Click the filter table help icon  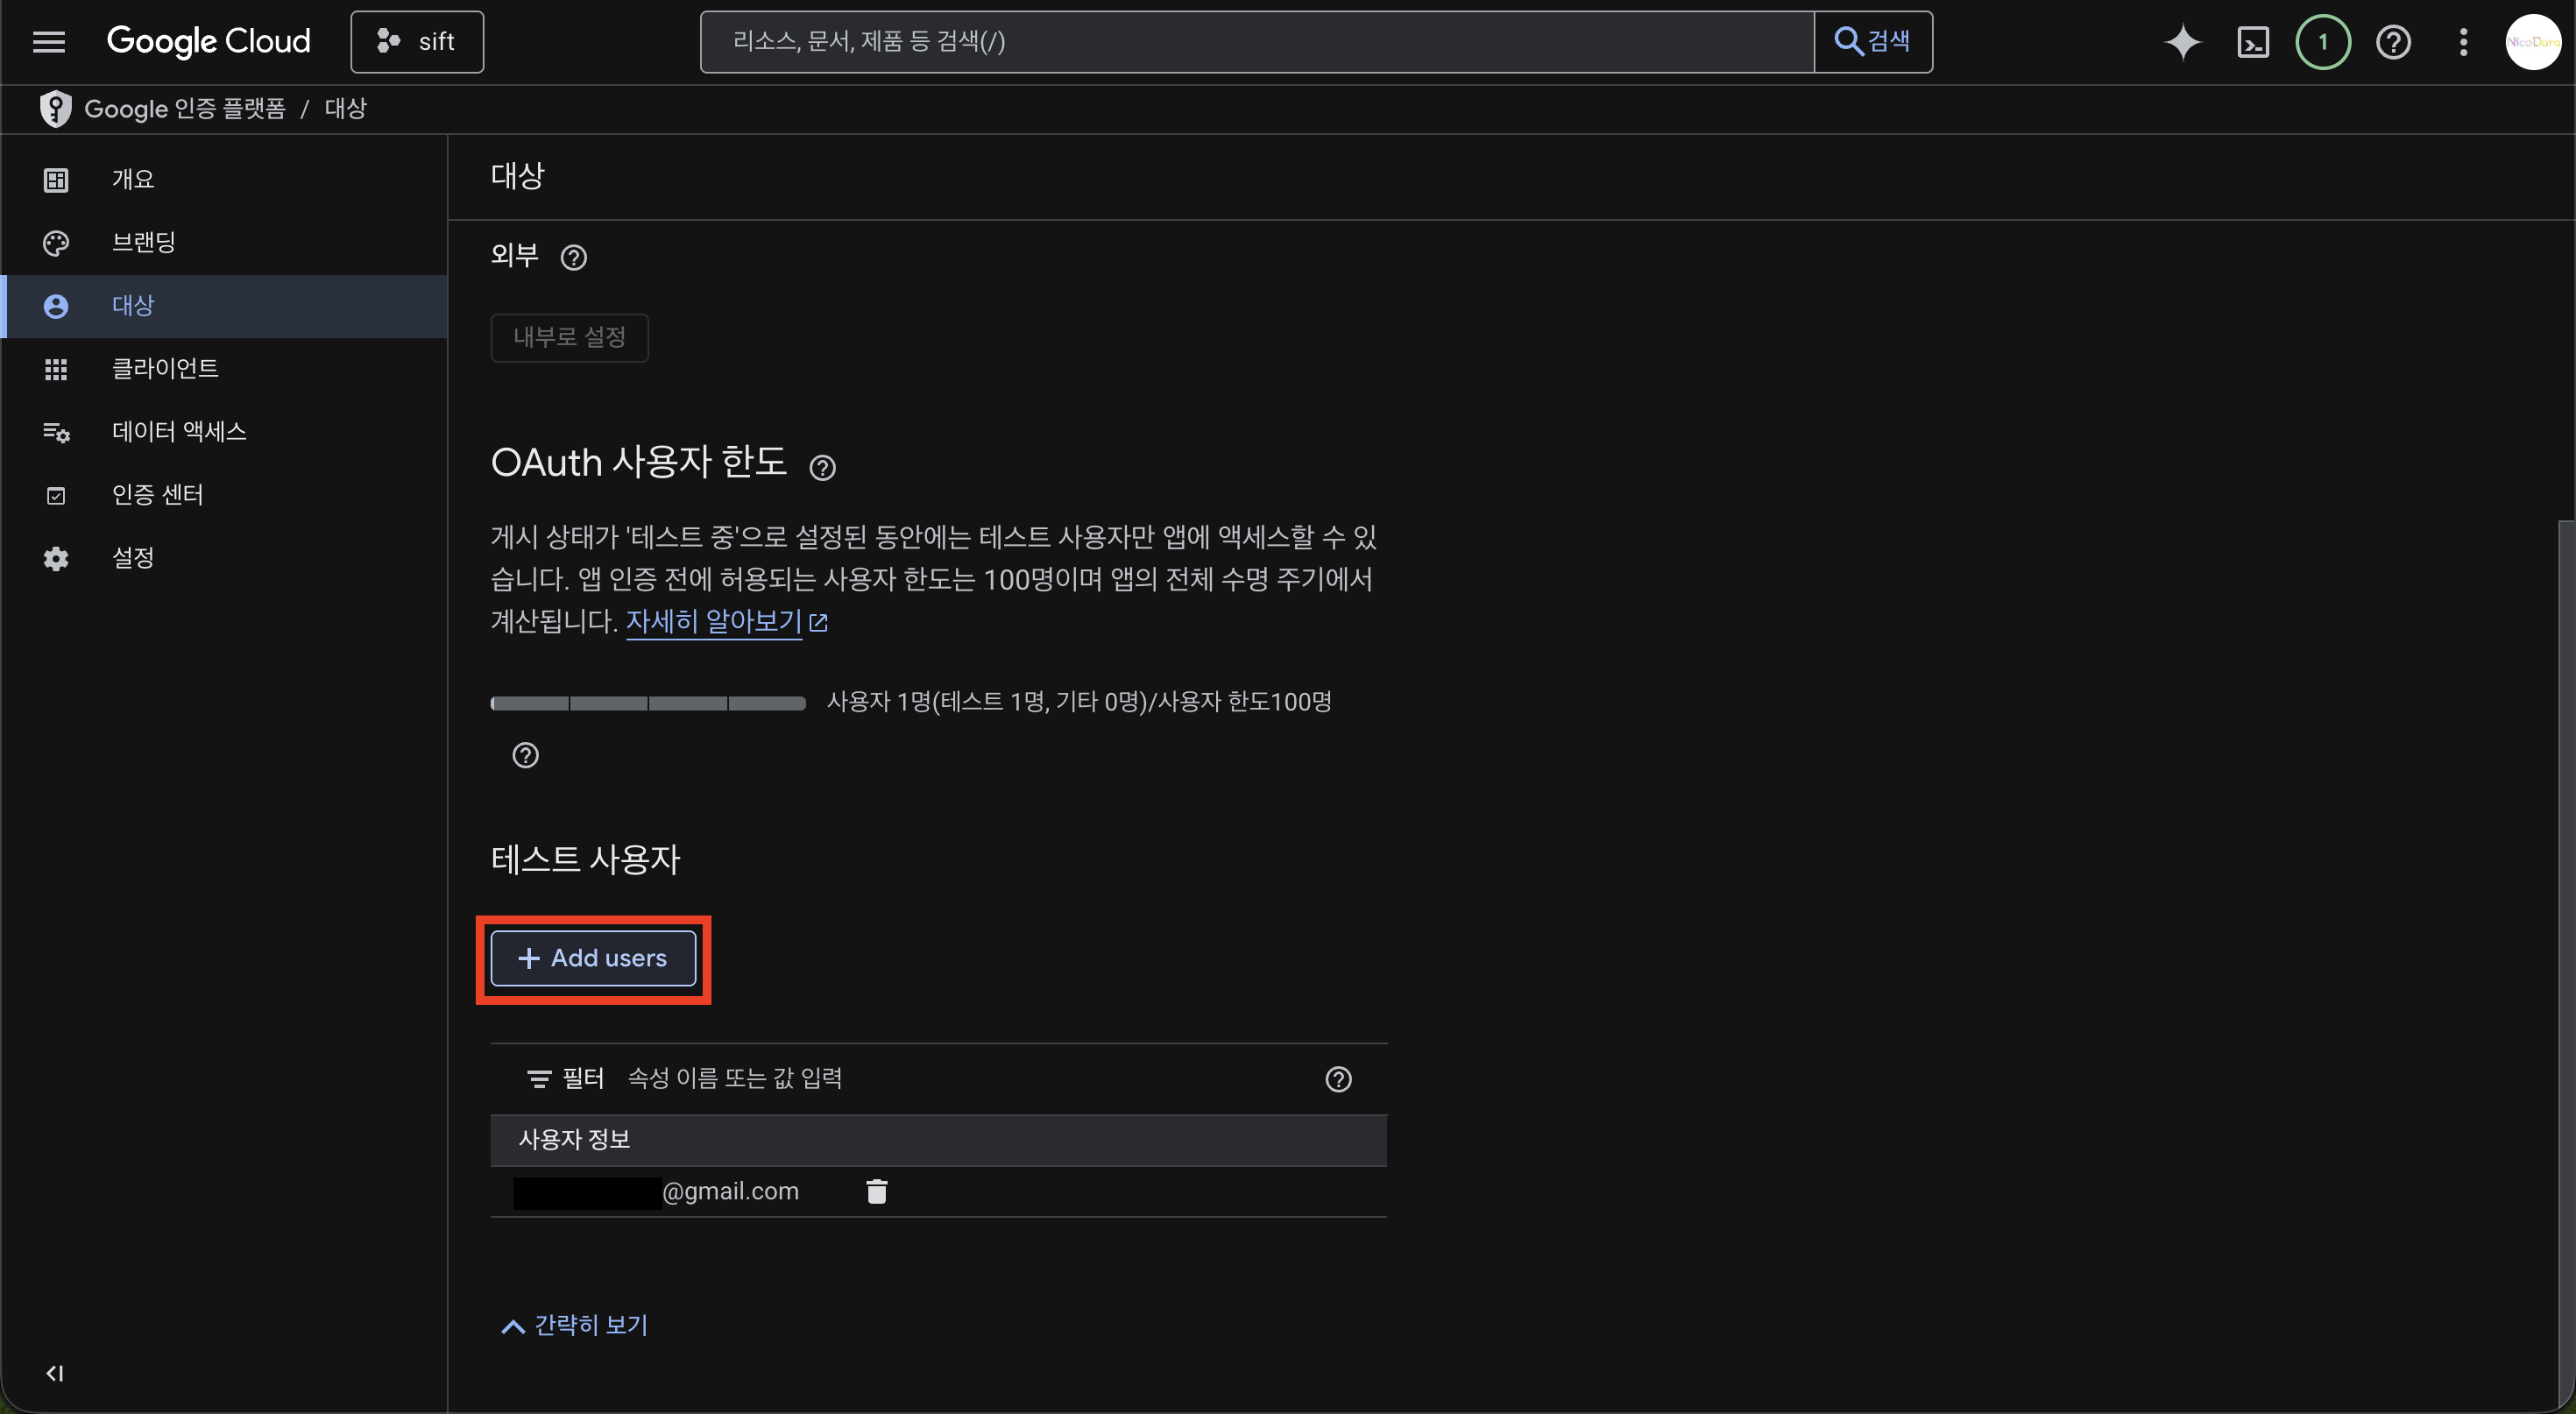tap(1338, 1079)
